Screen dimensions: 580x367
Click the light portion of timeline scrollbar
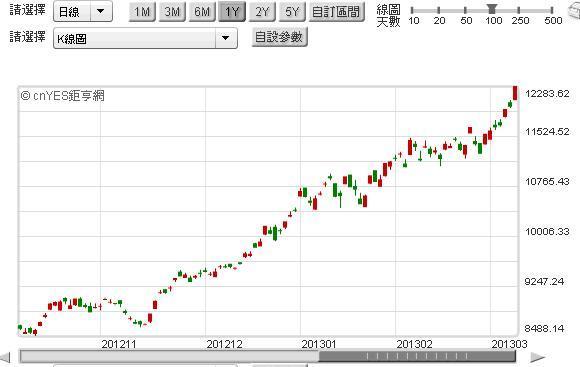tap(169, 357)
